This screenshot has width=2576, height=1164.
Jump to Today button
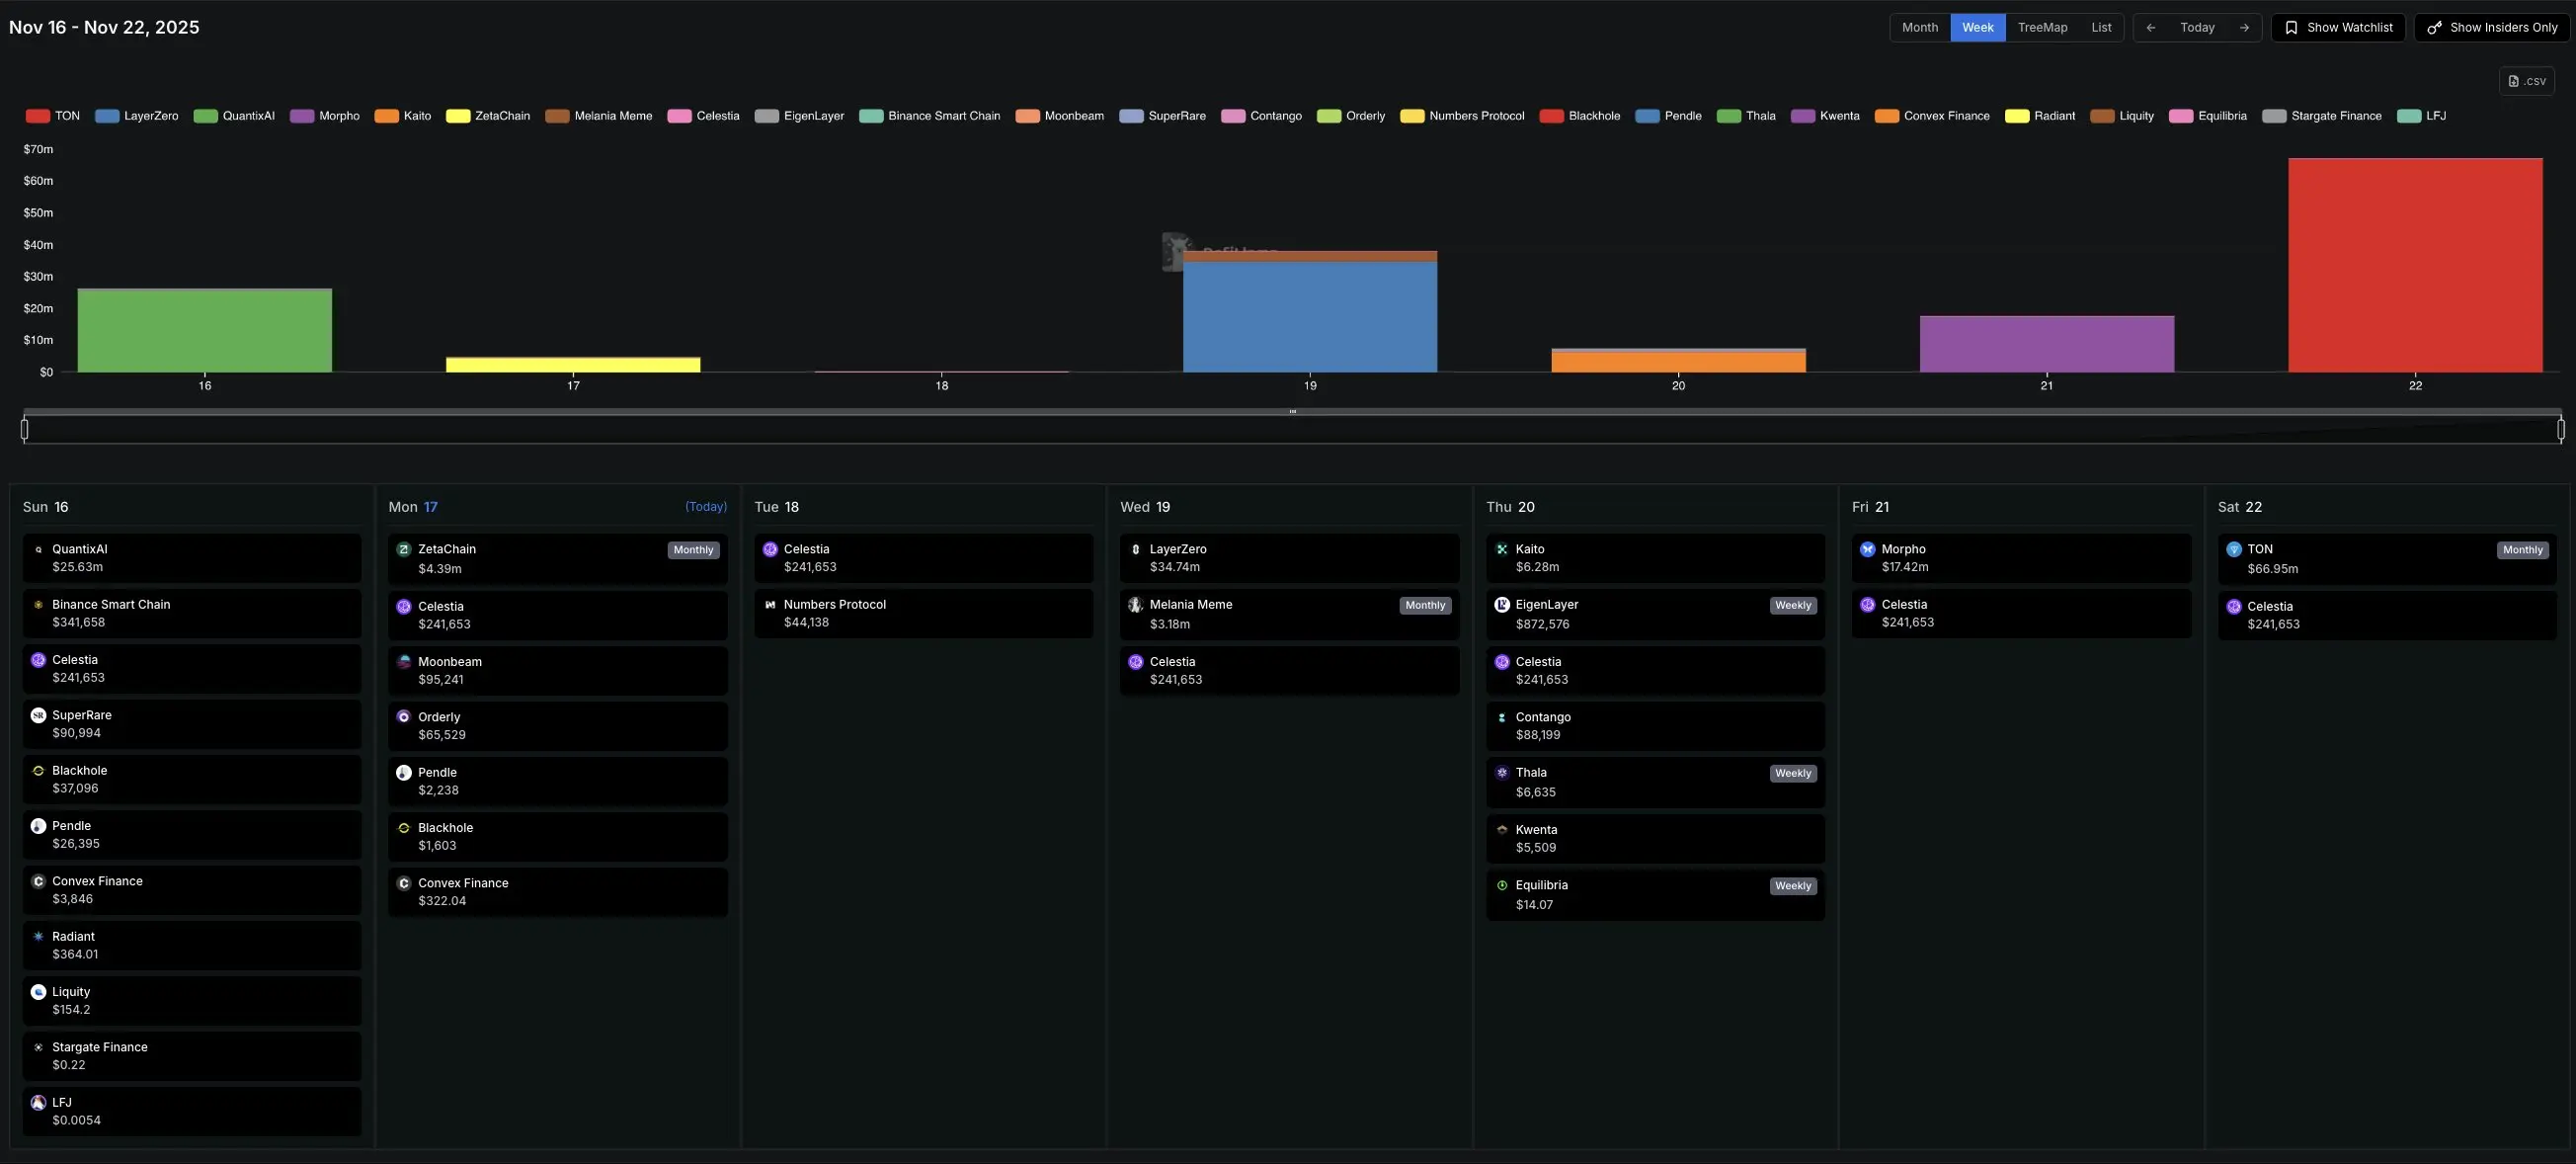[2197, 28]
